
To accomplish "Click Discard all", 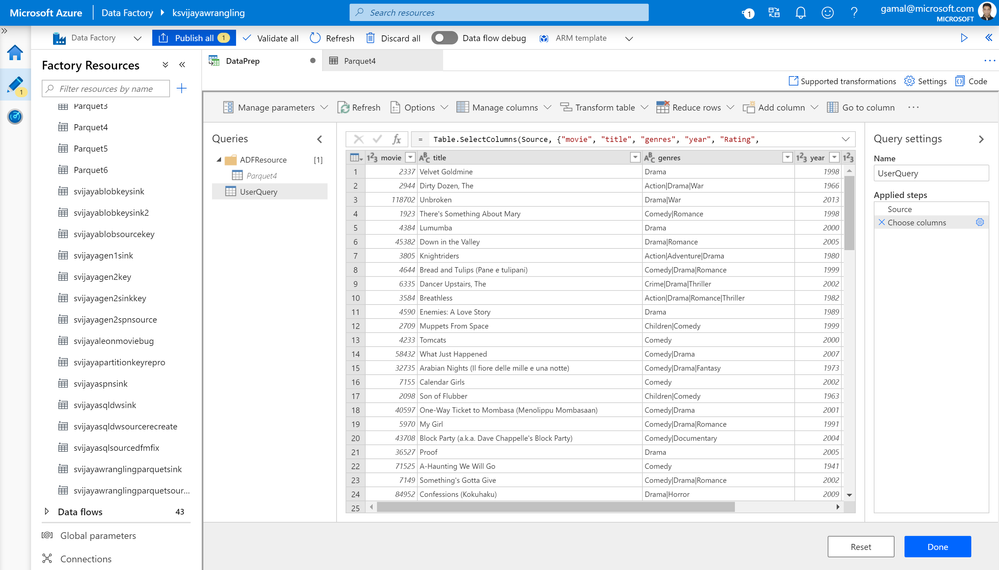I will click(x=393, y=38).
